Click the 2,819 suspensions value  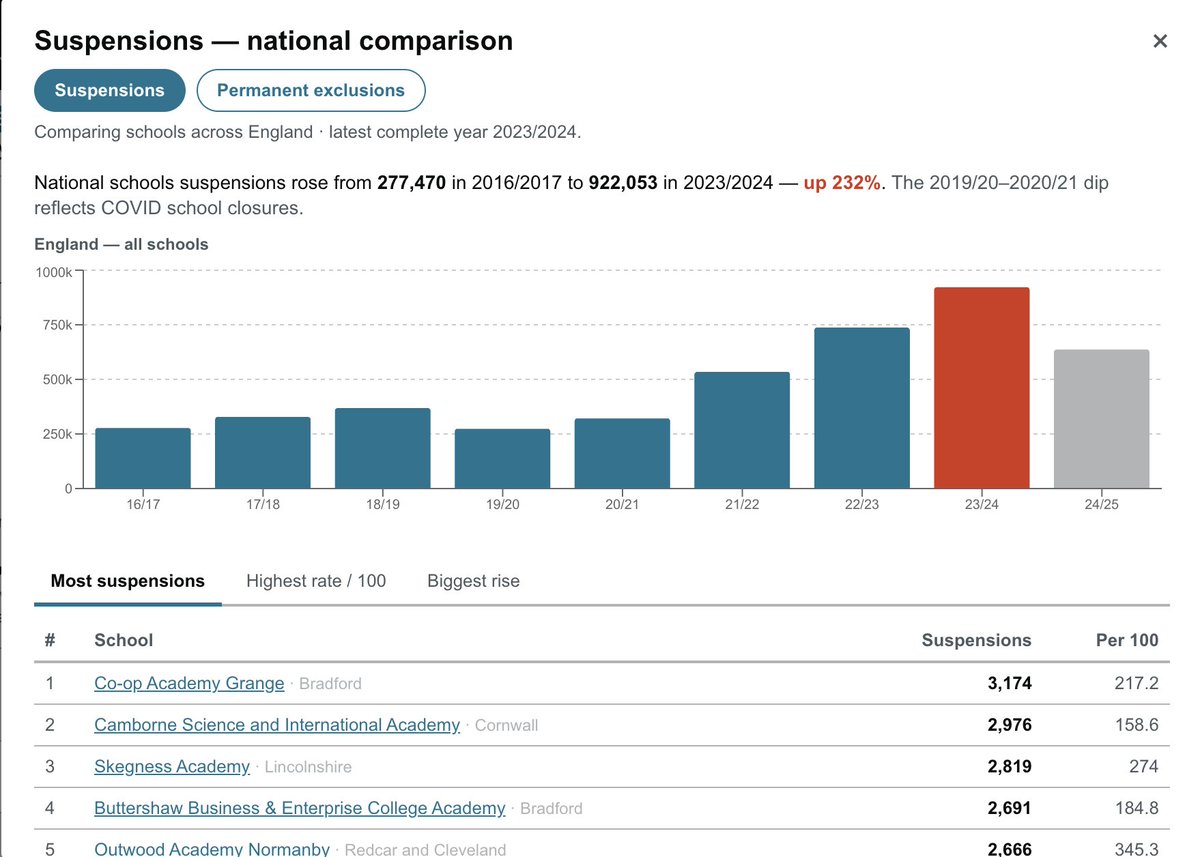tap(1008, 767)
